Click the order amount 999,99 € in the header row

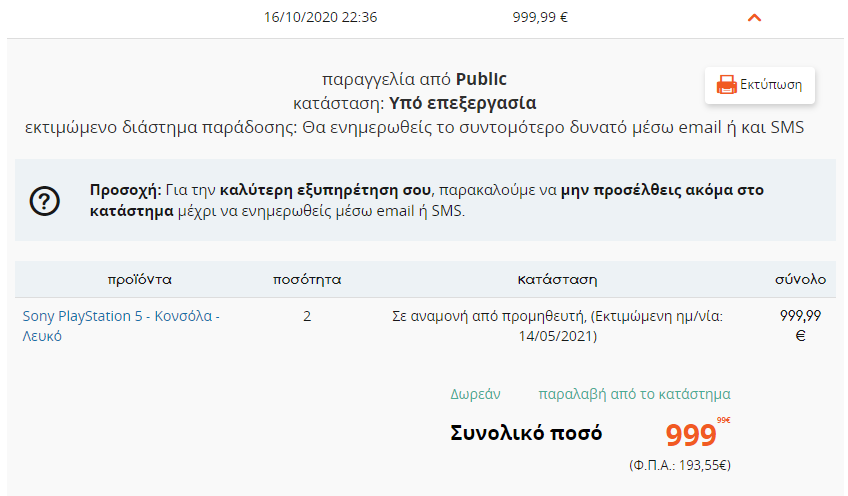[540, 17]
